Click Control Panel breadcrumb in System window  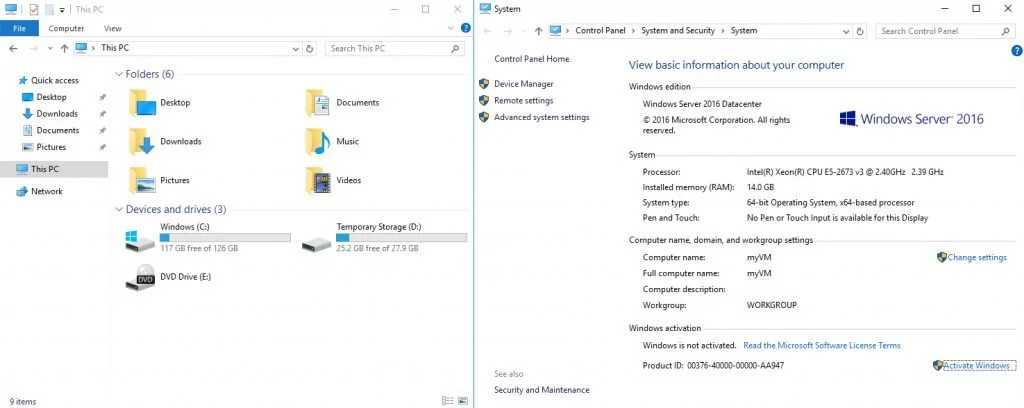click(600, 31)
